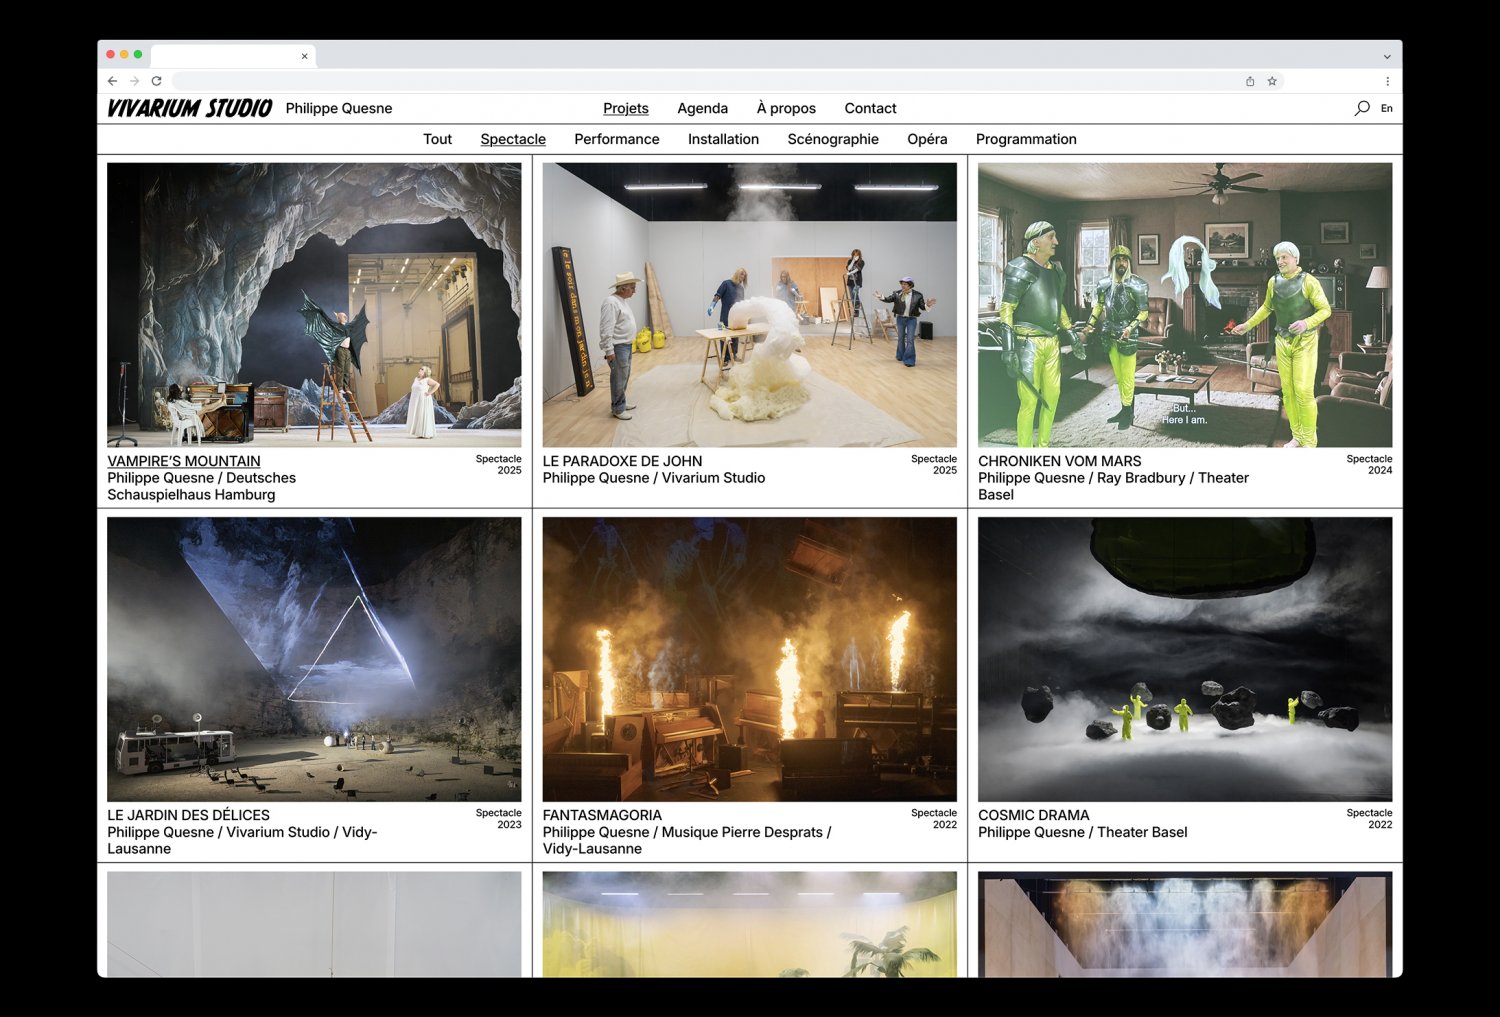Click the LE PARADOXE DE JOHN title

(x=622, y=461)
